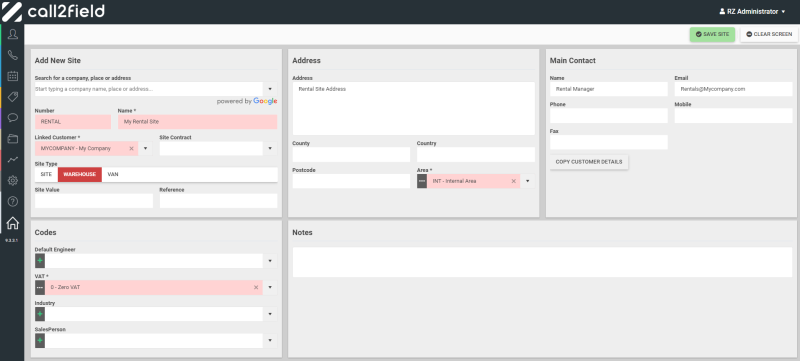The width and height of the screenshot is (800, 361).
Task: Click the SalesPerson input field
Action: point(154,341)
